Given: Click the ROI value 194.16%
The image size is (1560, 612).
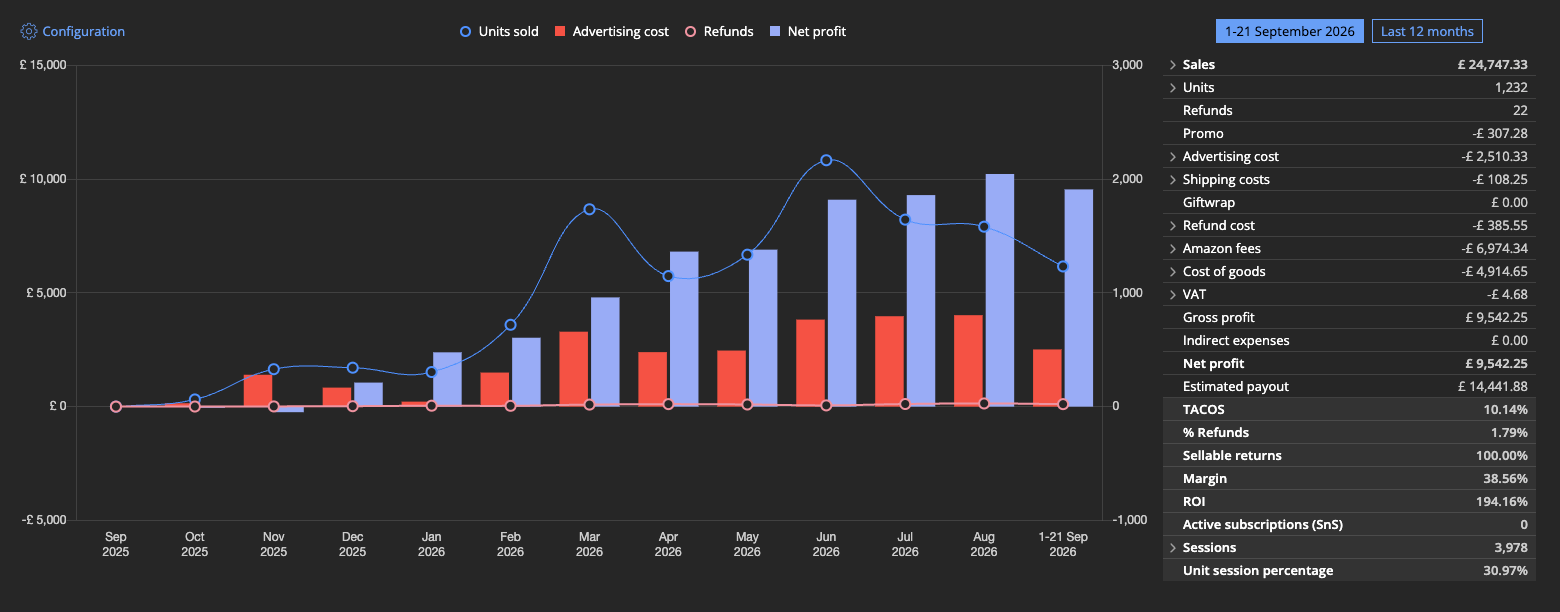Looking at the screenshot, I should (x=1502, y=502).
